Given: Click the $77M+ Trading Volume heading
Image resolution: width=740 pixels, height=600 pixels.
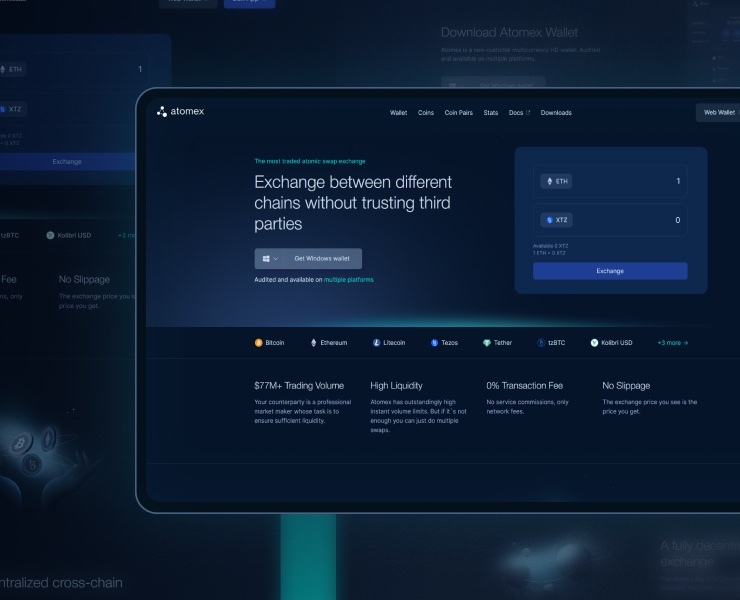Looking at the screenshot, I should 299,386.
